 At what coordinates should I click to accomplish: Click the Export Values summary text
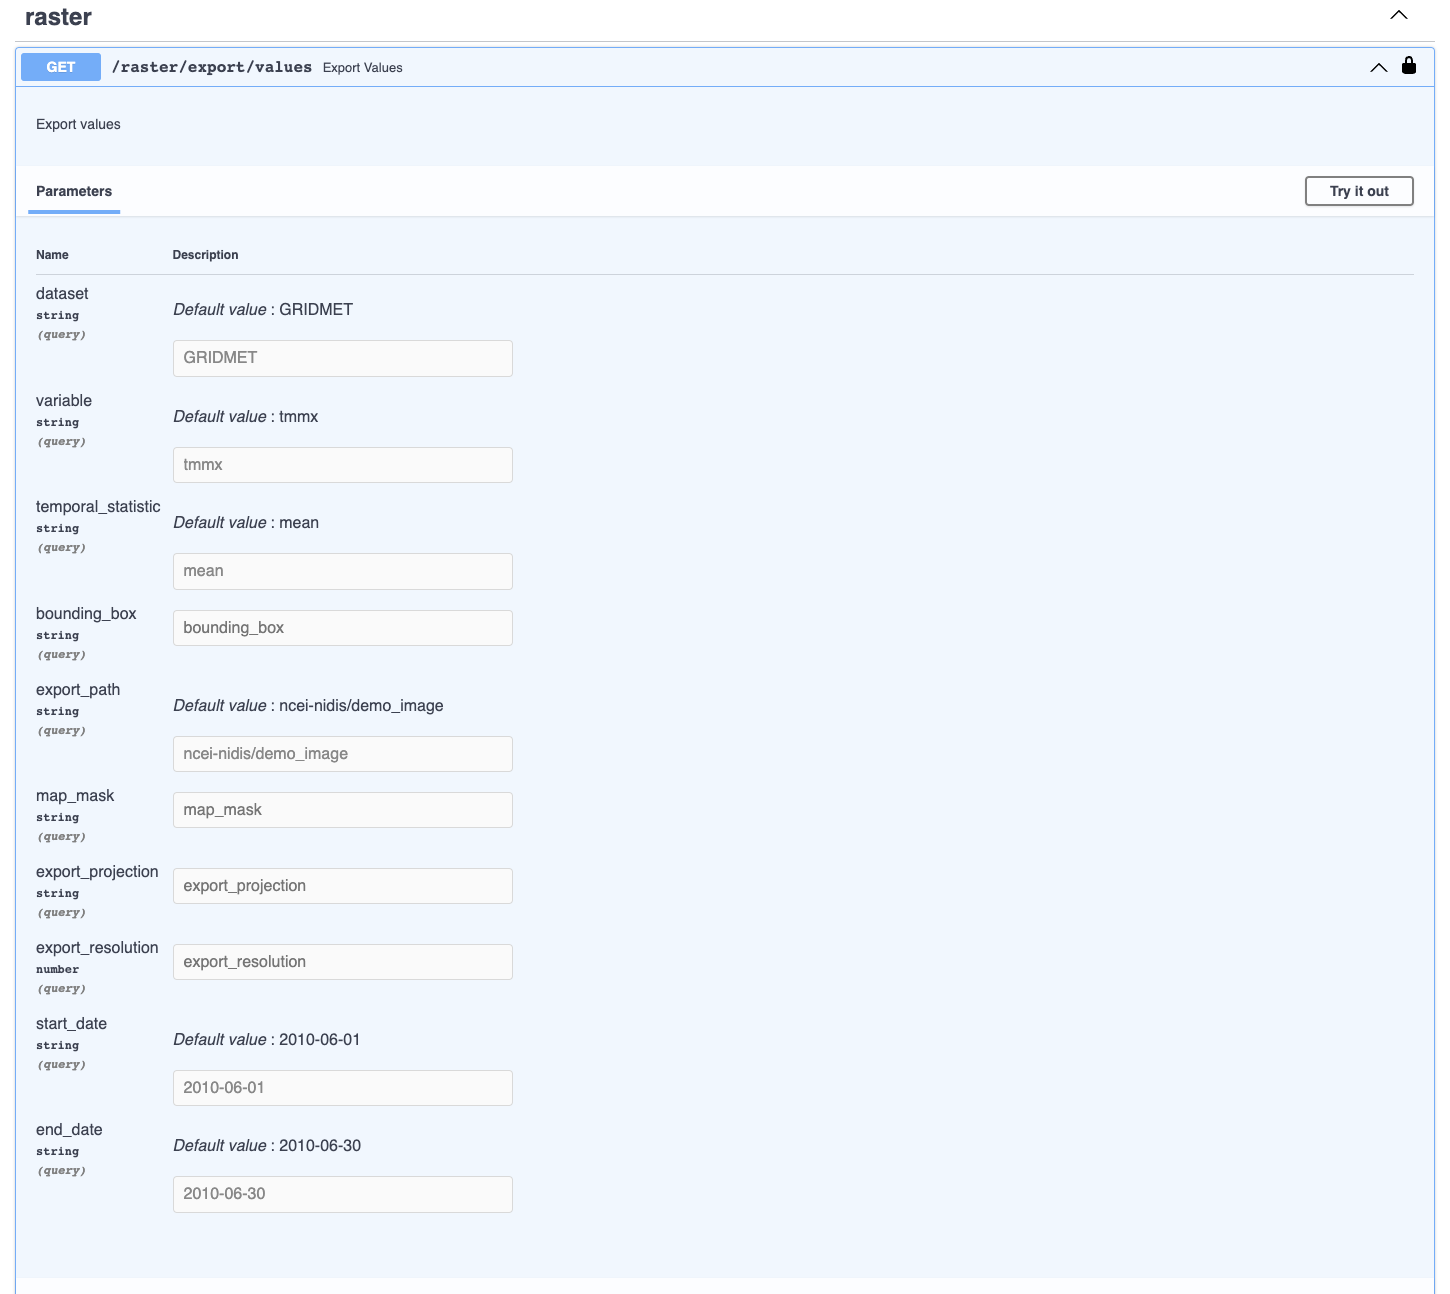pyautogui.click(x=362, y=68)
